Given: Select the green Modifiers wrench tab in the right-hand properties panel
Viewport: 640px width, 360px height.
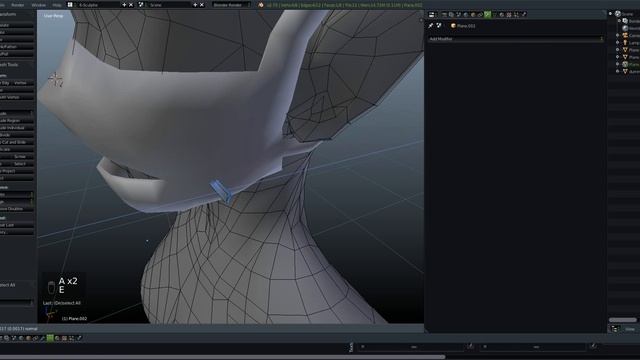Looking at the screenshot, I should tap(487, 15).
